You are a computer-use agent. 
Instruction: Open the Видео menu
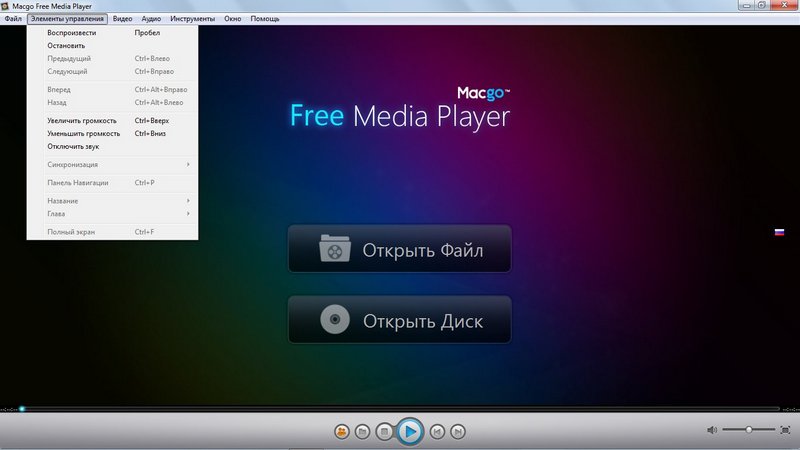coord(122,19)
